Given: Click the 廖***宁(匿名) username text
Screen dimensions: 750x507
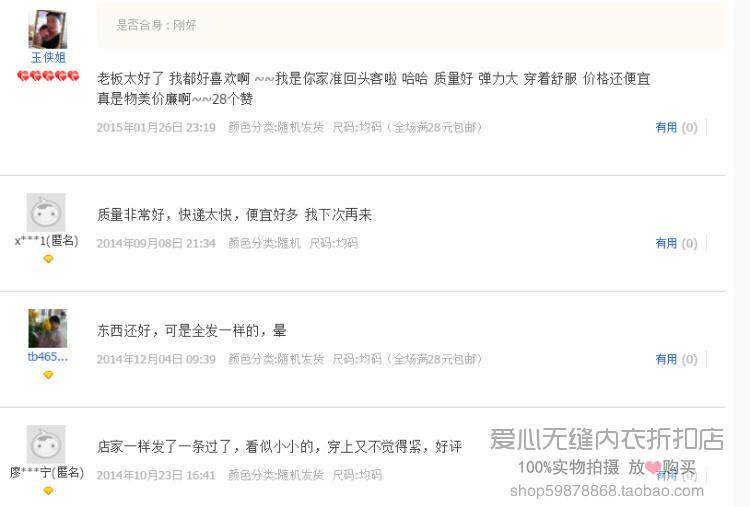Looking at the screenshot, I should point(47,473).
